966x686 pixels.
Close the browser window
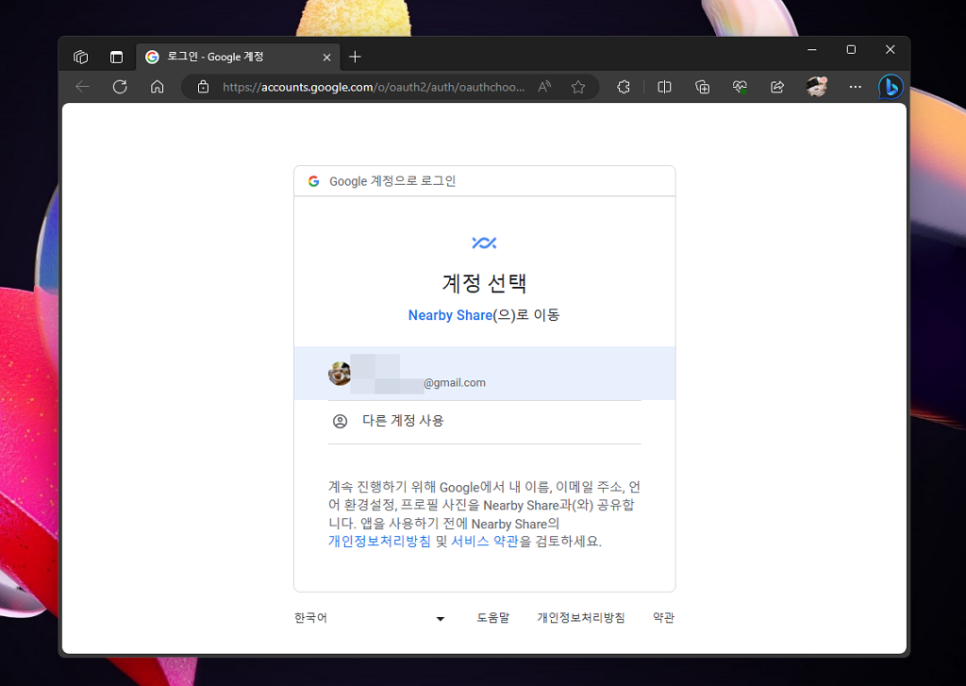click(x=890, y=49)
